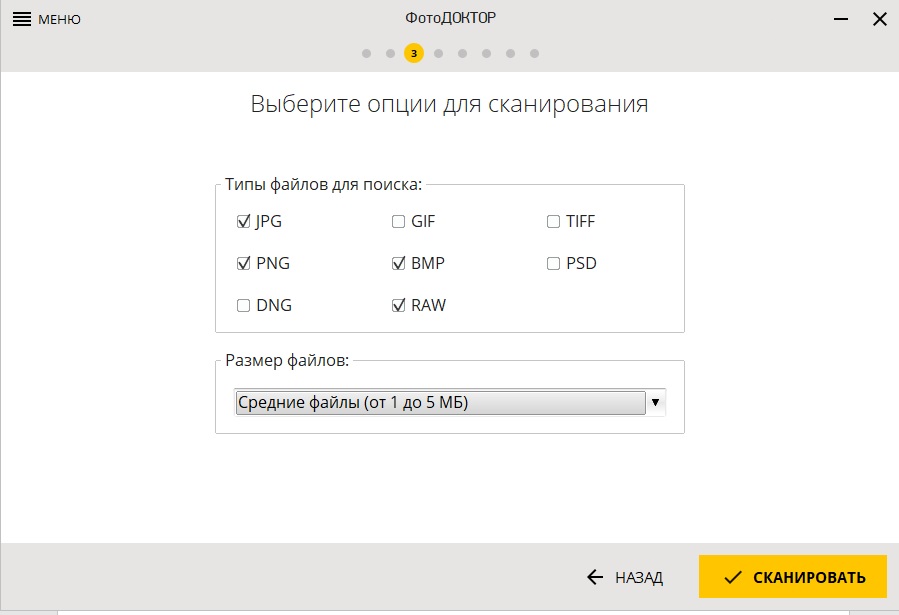Click the Выберите опции для сканирования heading

pyautogui.click(x=450, y=104)
